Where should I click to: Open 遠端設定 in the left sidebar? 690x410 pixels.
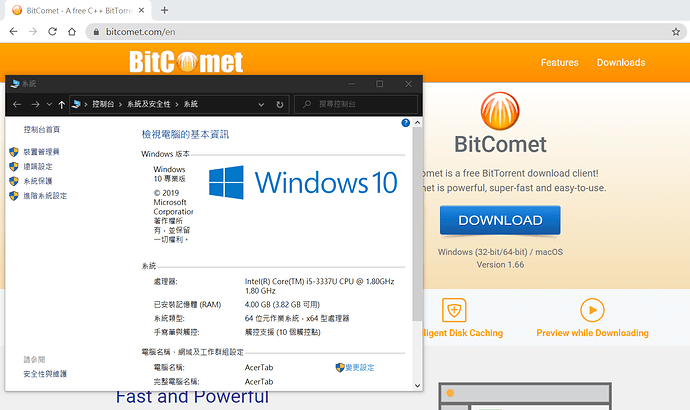click(x=38, y=166)
